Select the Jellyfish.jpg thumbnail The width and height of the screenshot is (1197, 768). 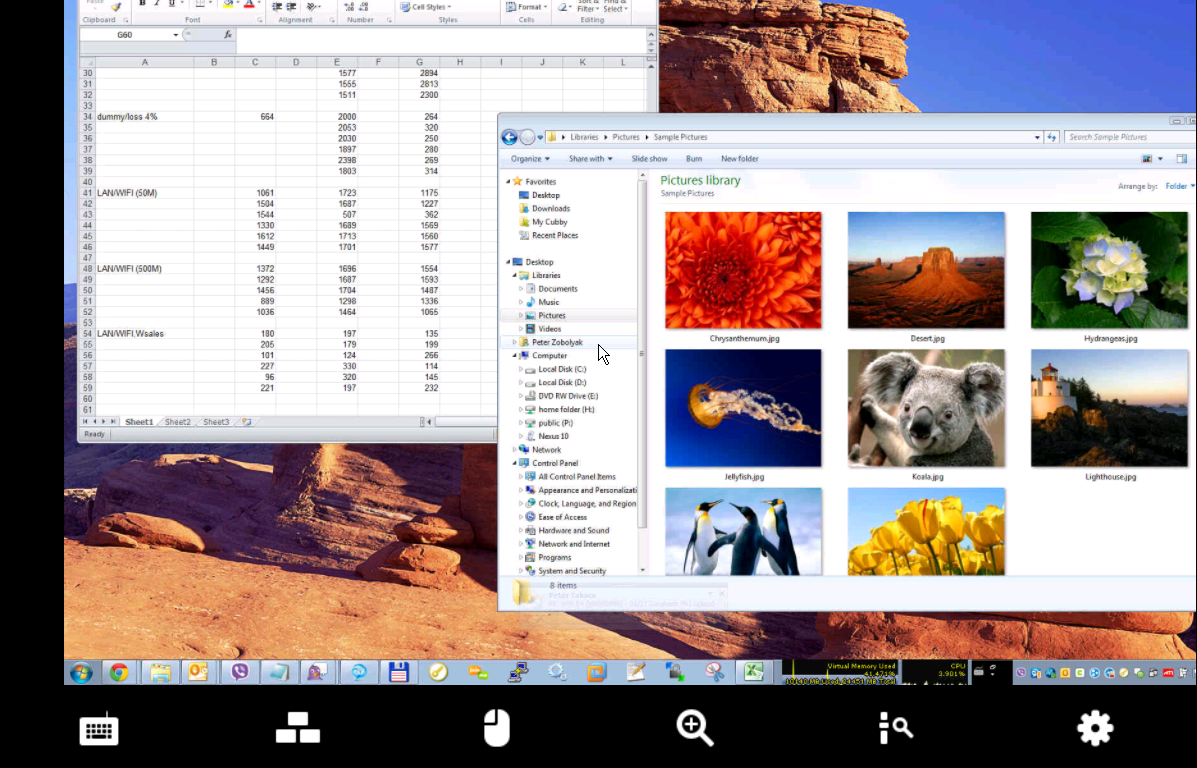743,408
